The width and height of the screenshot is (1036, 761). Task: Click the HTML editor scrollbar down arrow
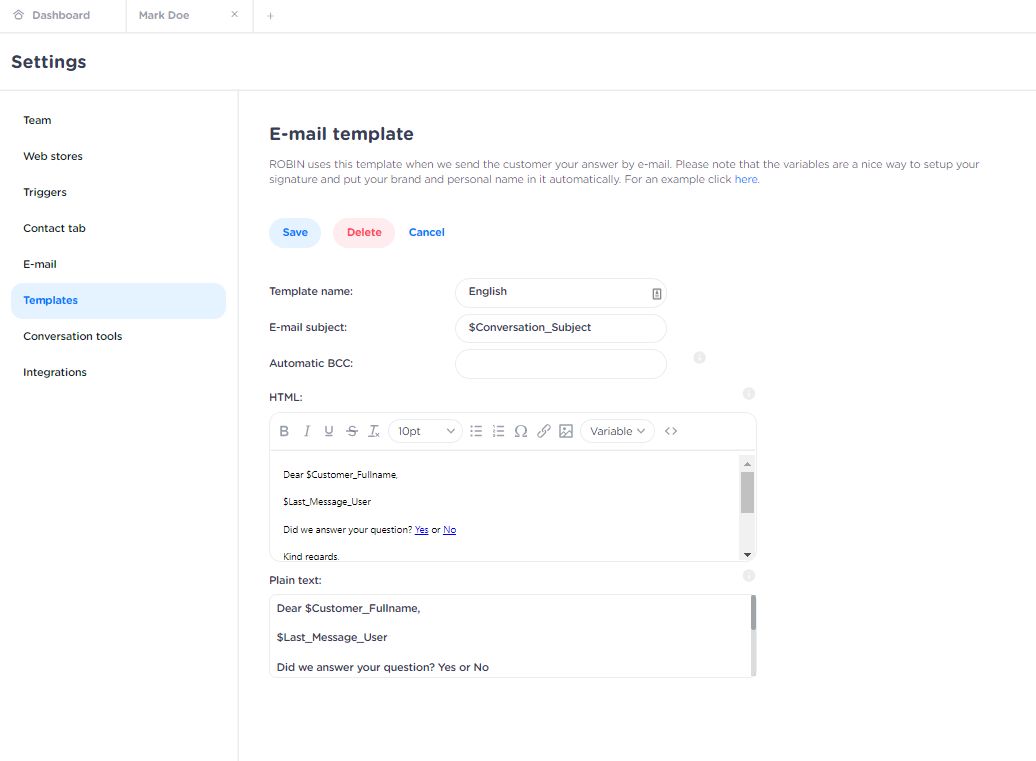[747, 554]
